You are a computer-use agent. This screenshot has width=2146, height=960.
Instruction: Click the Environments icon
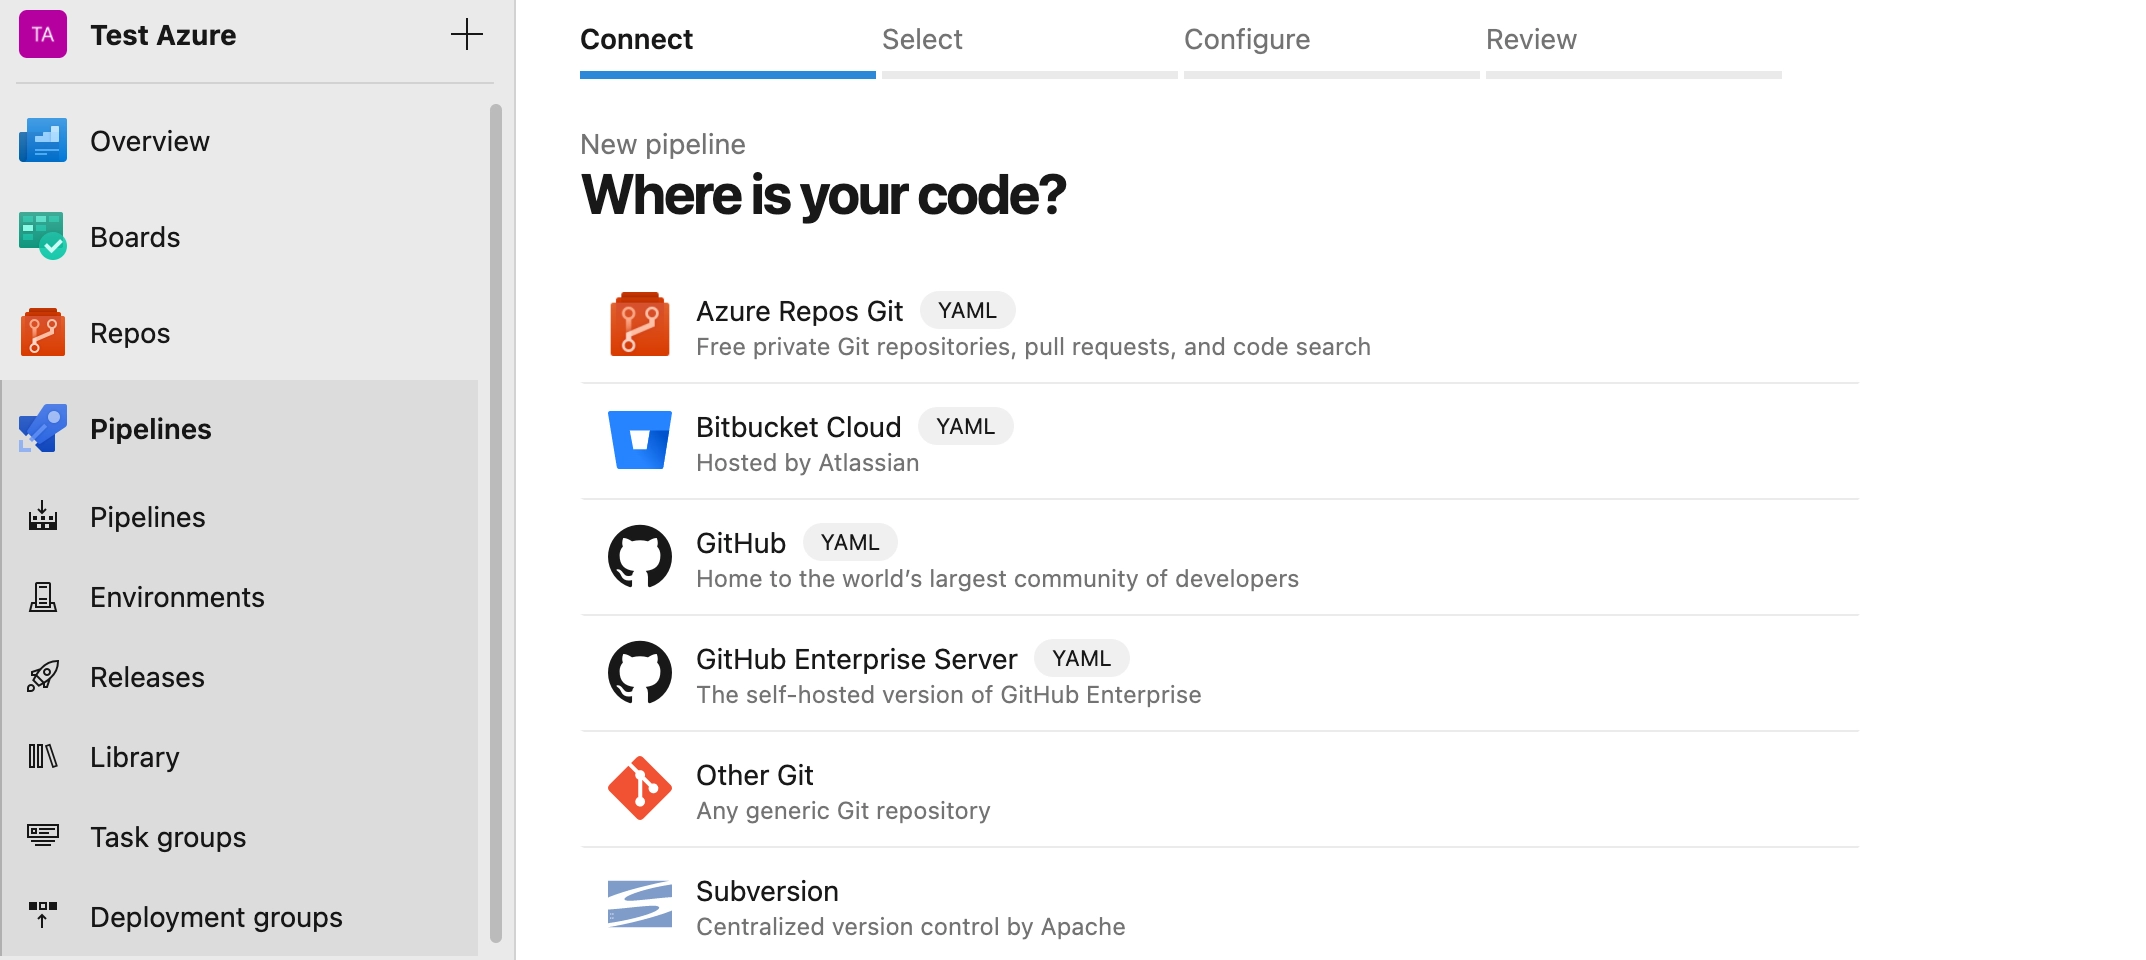pyautogui.click(x=43, y=597)
